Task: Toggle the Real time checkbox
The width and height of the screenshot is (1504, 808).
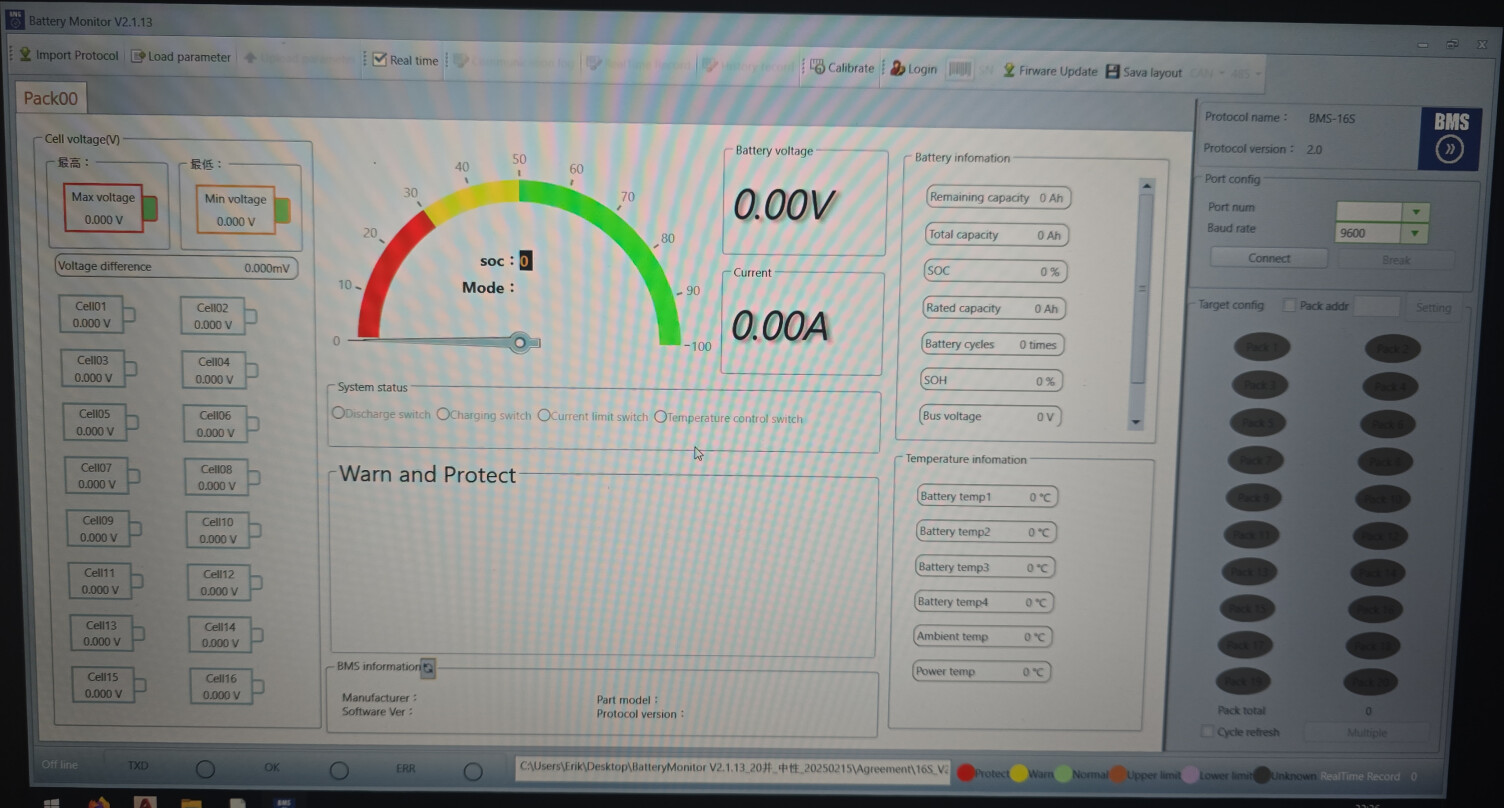Action: pos(379,60)
